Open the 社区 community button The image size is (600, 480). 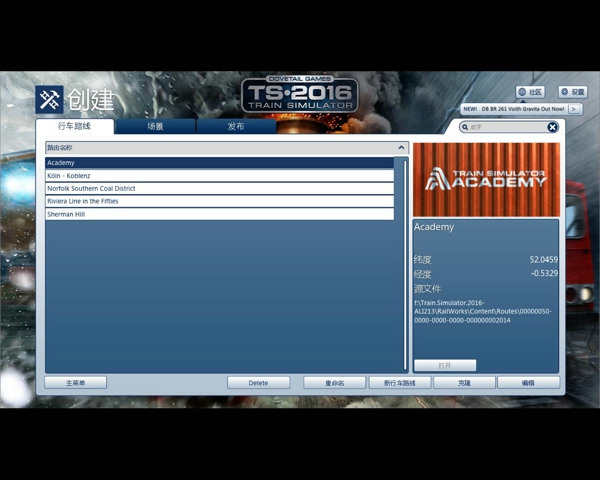pyautogui.click(x=530, y=92)
